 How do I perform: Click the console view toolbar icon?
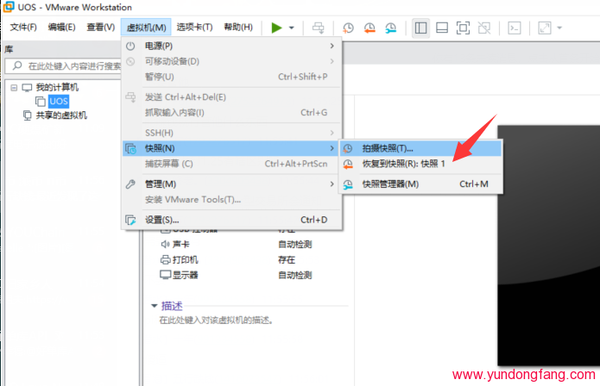514,28
